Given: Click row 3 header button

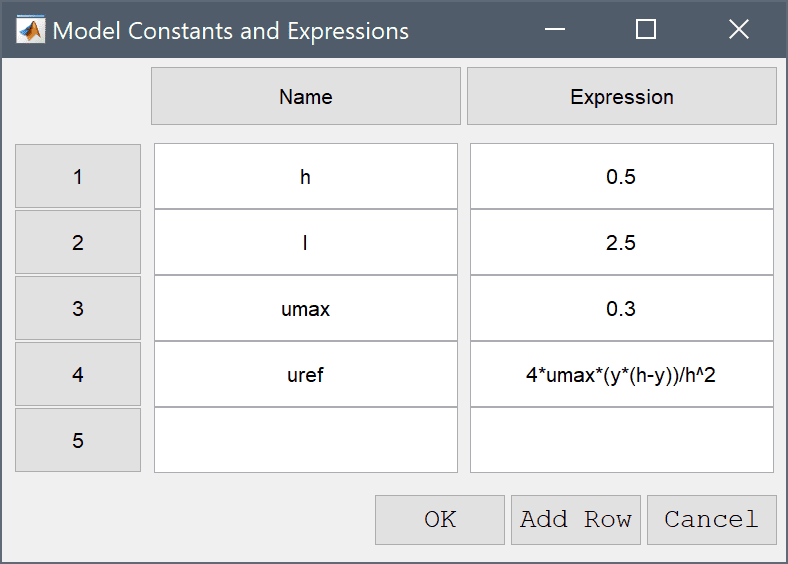Looking at the screenshot, I should 78,308.
